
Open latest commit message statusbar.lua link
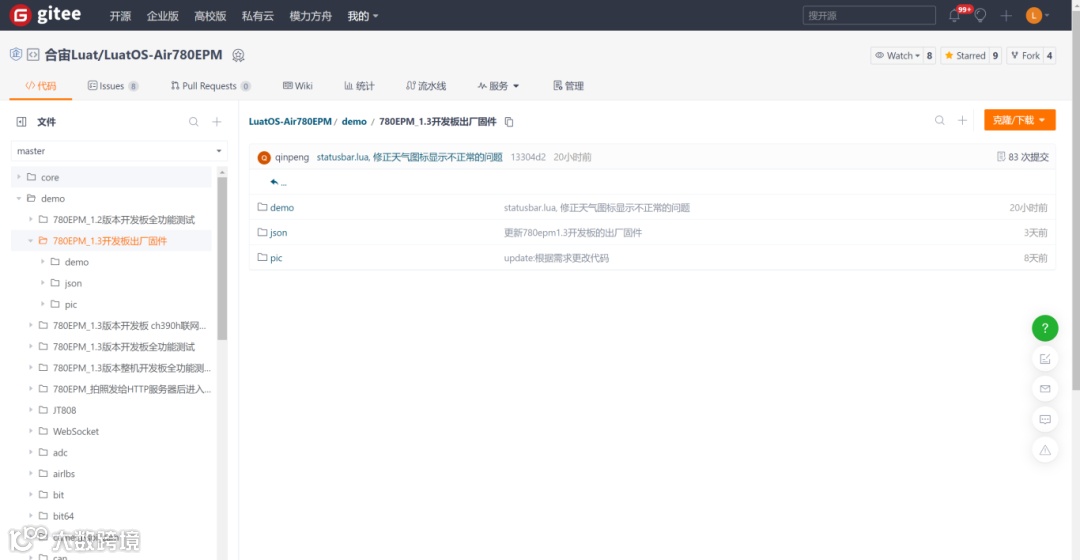point(410,157)
